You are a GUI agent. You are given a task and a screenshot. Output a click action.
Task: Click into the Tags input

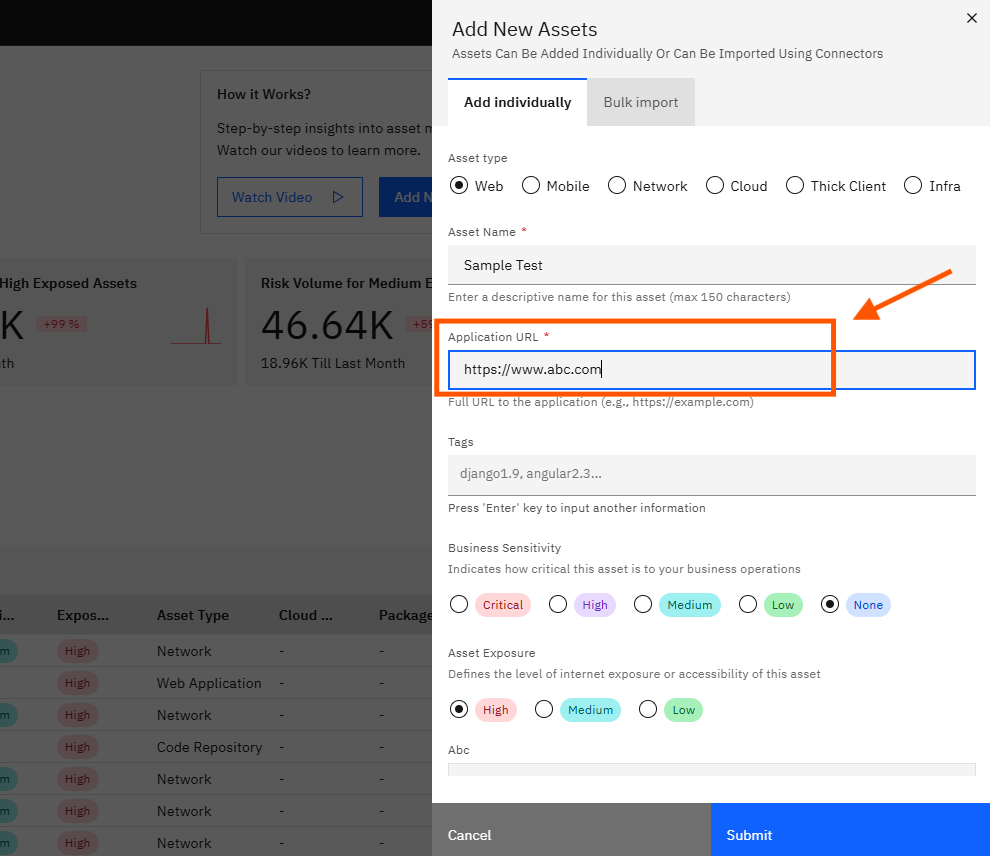pyautogui.click(x=712, y=475)
